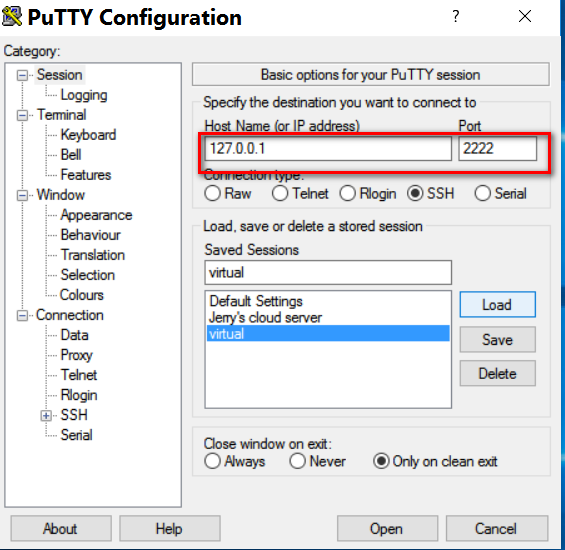Screen dimensions: 565x550
Task: Click the Host Name input field
Action: click(328, 148)
